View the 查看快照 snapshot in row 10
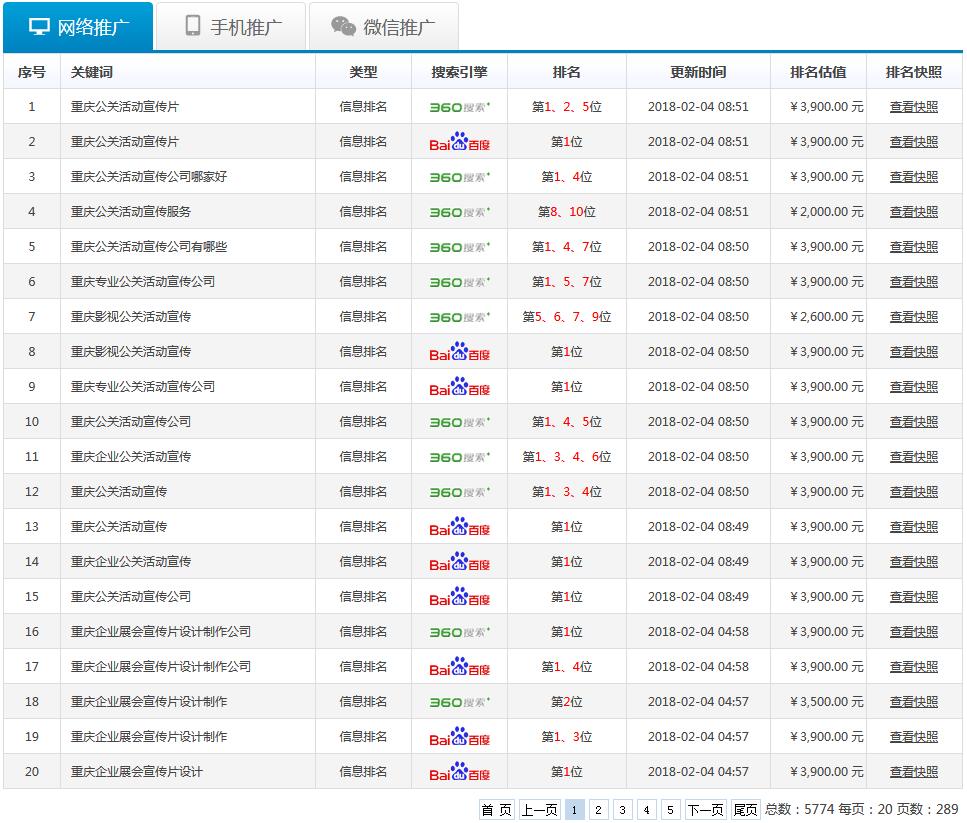Screen dimensions: 967x823 tap(913, 422)
